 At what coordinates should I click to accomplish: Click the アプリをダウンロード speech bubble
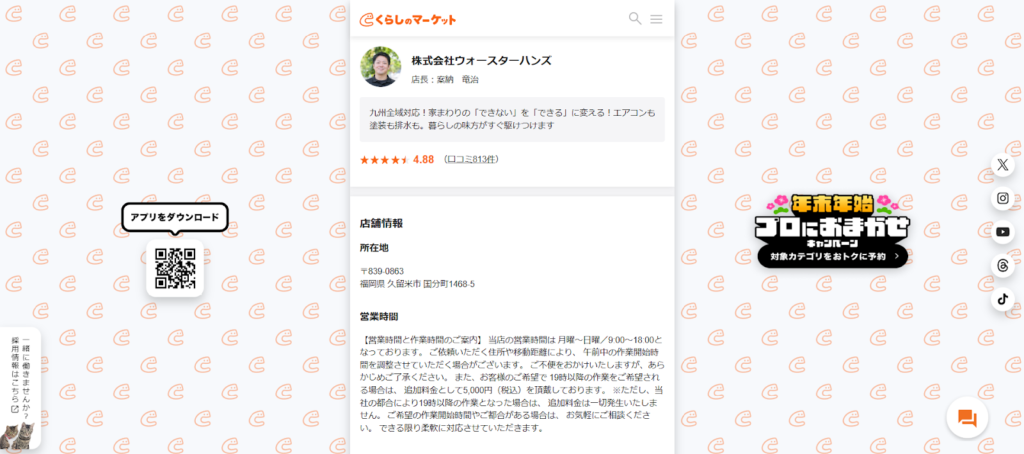175,218
